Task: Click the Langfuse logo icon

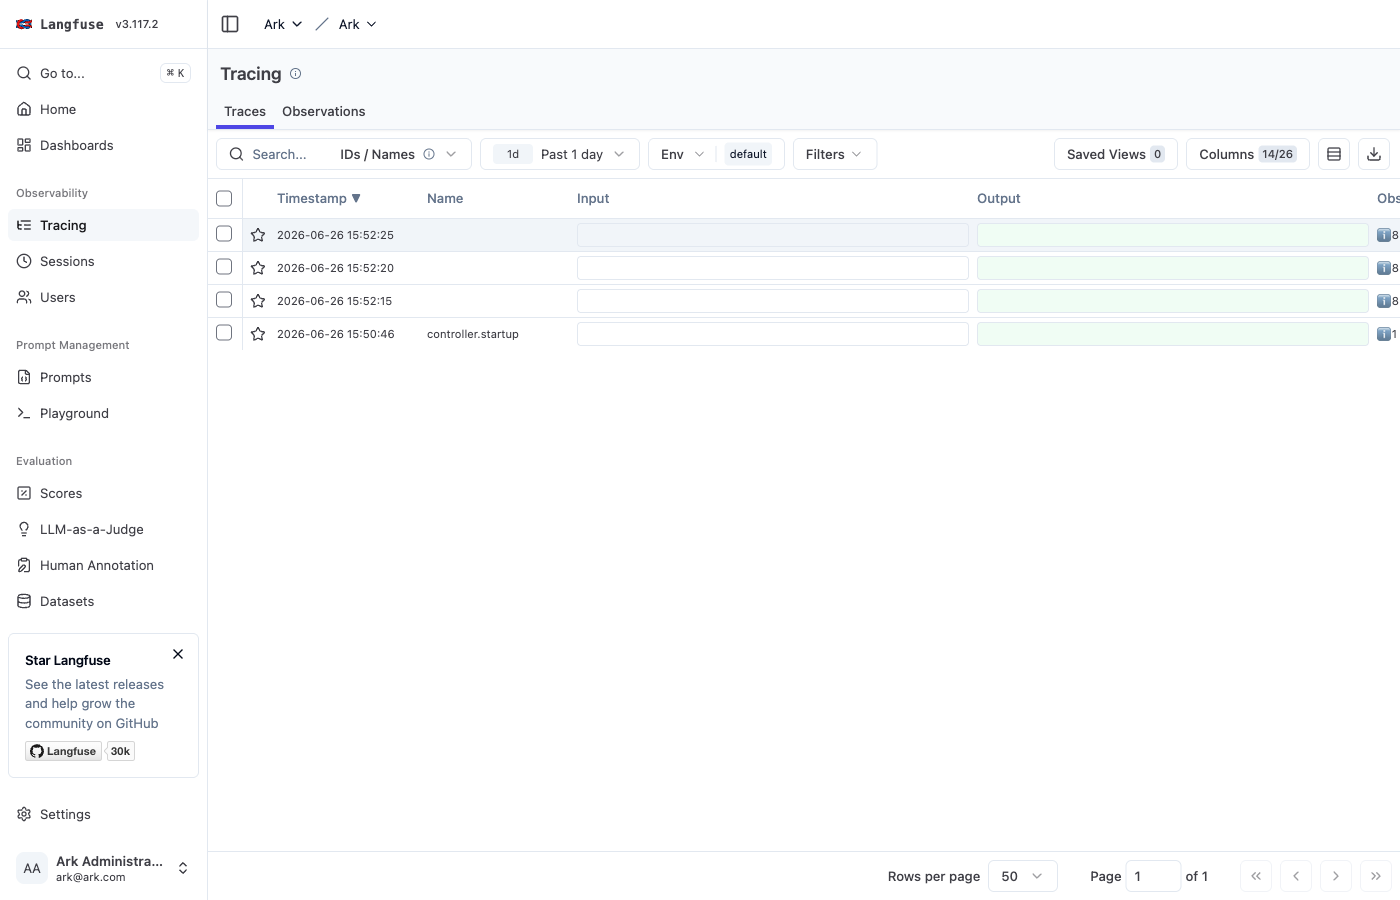Action: coord(24,24)
